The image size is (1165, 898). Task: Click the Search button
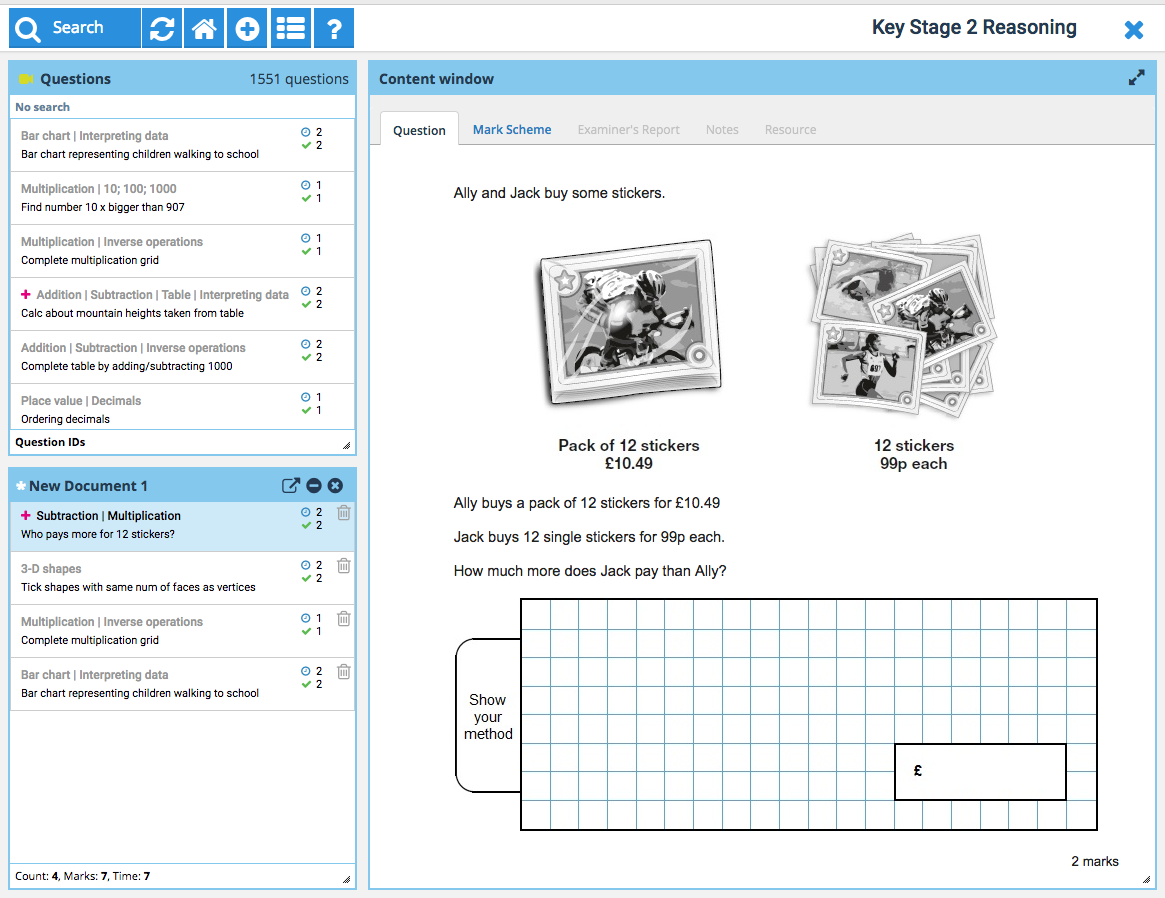[x=75, y=29]
